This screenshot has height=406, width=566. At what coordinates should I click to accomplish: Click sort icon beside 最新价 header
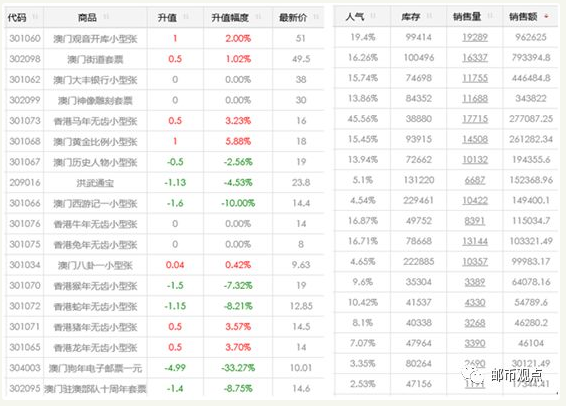316,17
